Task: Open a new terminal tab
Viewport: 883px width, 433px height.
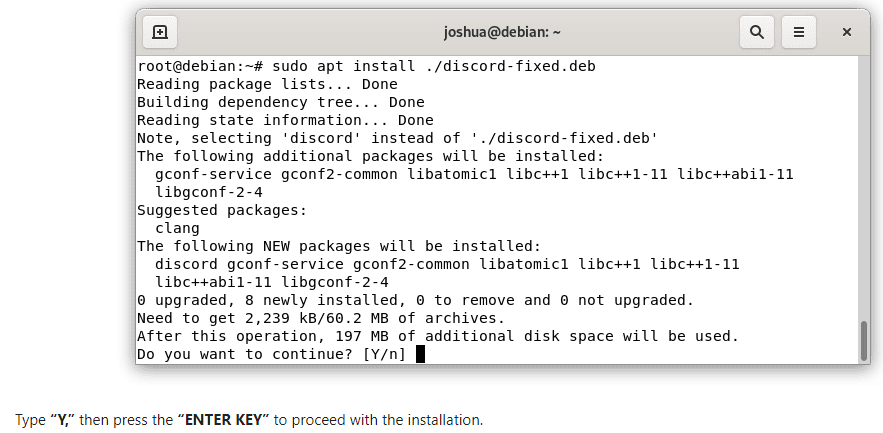Action: (160, 32)
